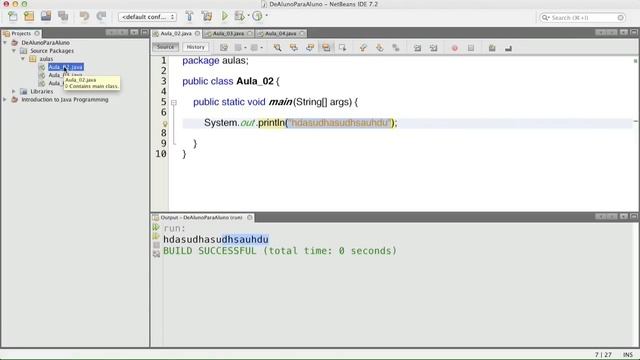Screen dimensions: 640x360
Task: Clean and Build project icon
Action: click(x=207, y=16)
